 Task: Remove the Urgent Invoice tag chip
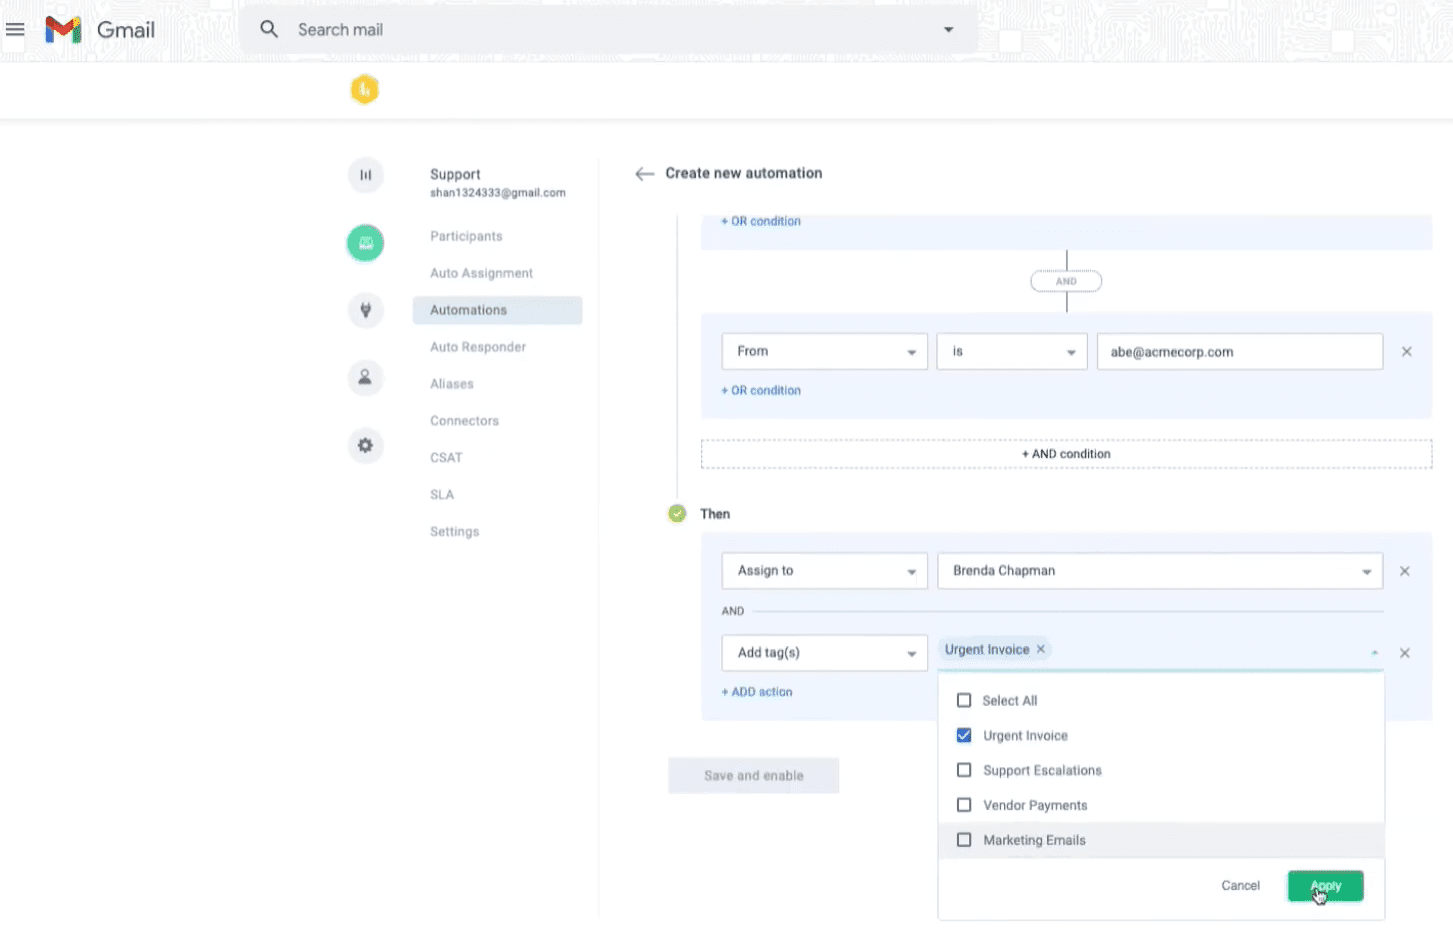tap(1041, 649)
